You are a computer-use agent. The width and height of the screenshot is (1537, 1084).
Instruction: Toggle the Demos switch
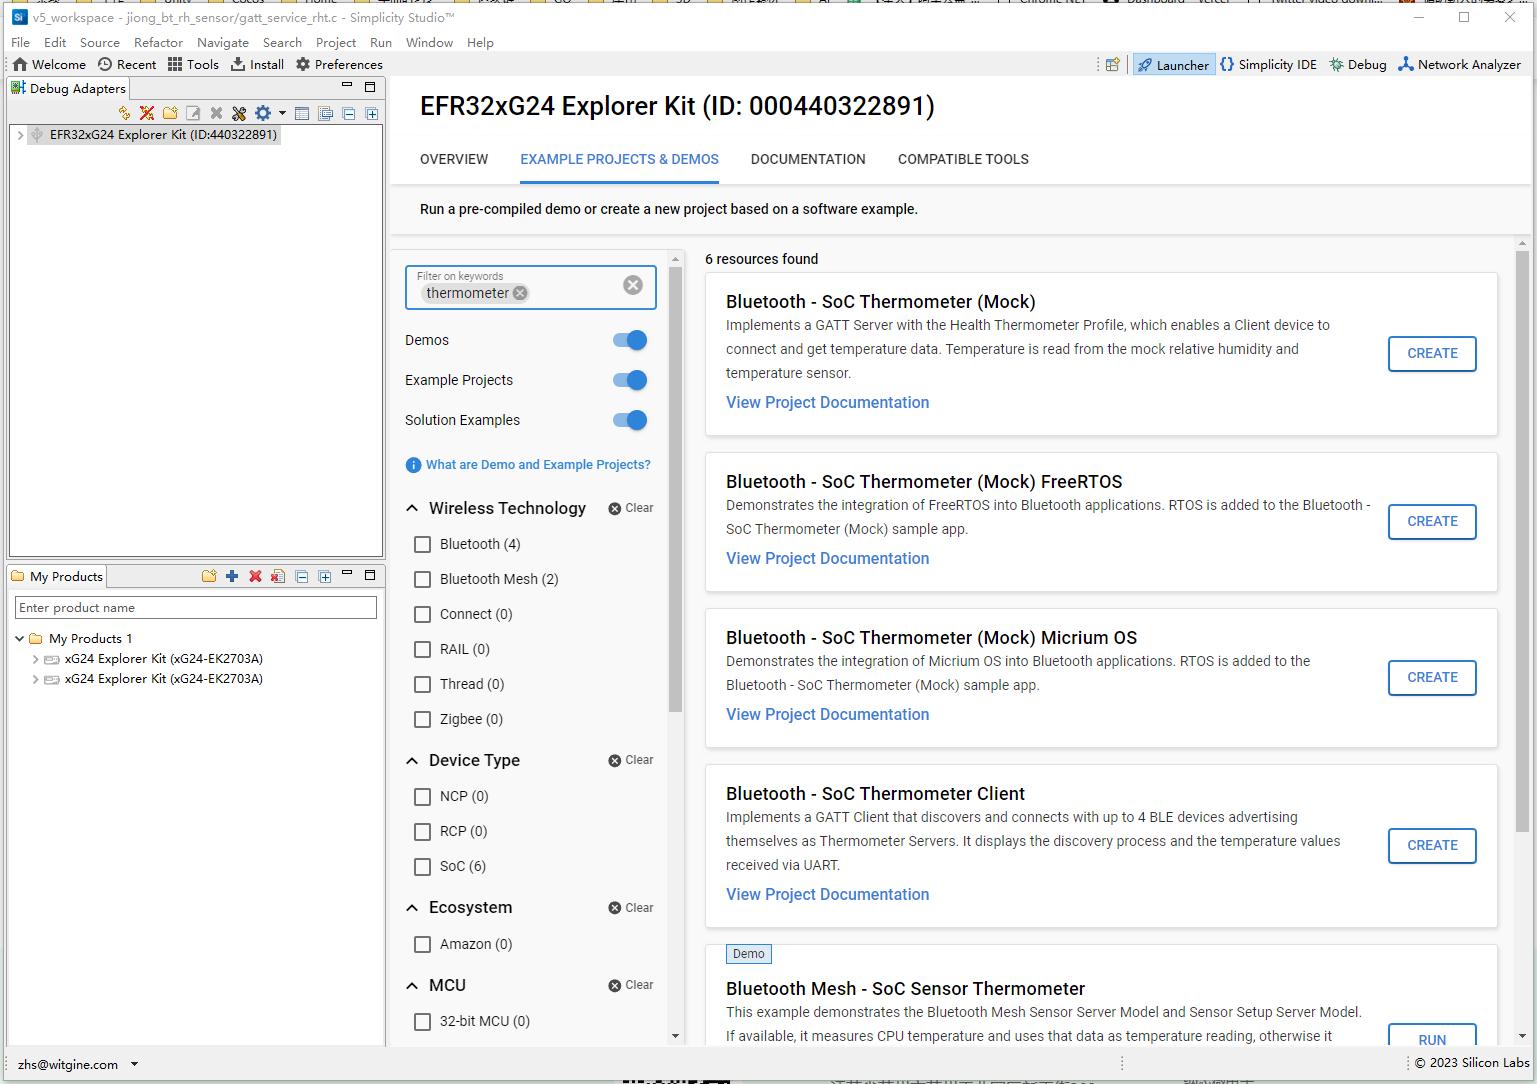coord(630,340)
